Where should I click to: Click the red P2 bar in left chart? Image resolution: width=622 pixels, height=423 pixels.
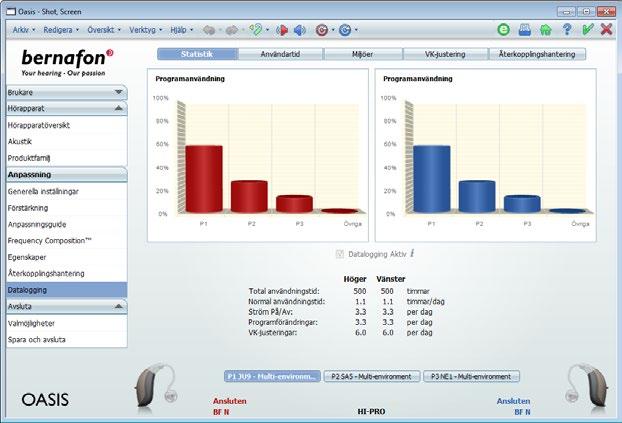tap(249, 196)
